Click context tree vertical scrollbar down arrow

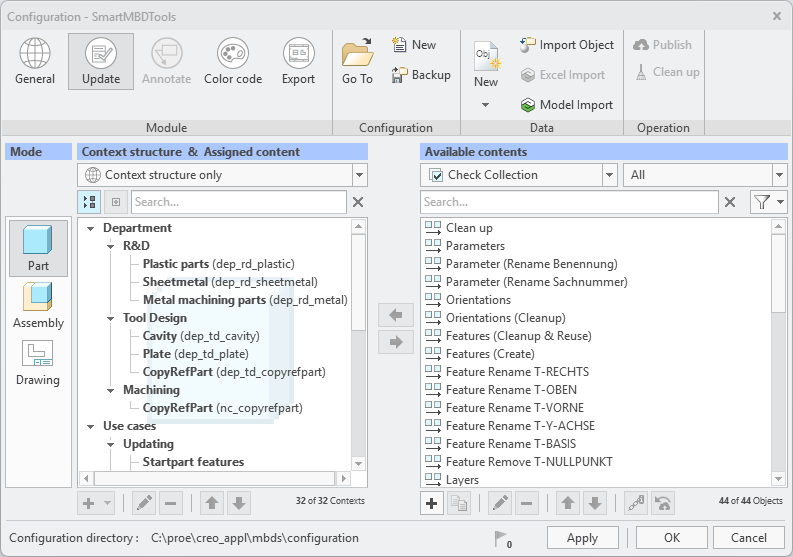359,463
